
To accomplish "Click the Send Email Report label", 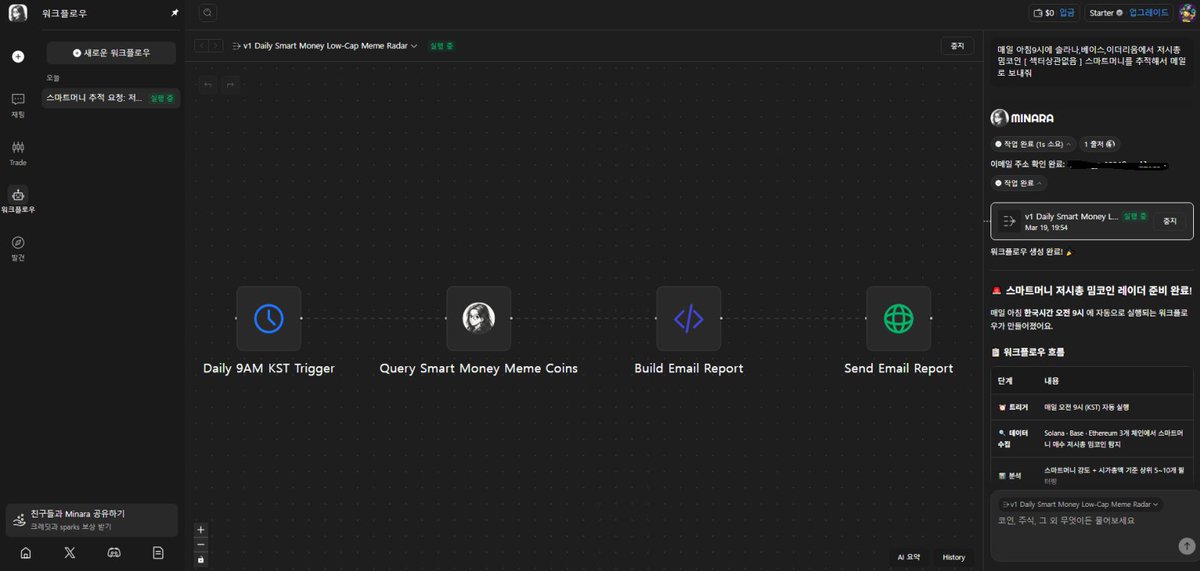I will (x=898, y=368).
